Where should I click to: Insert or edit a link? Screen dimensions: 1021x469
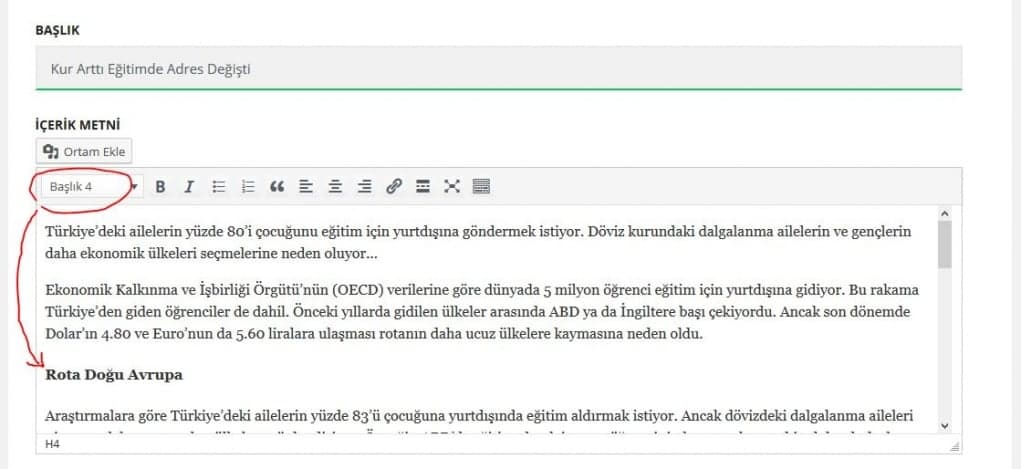tap(393, 187)
